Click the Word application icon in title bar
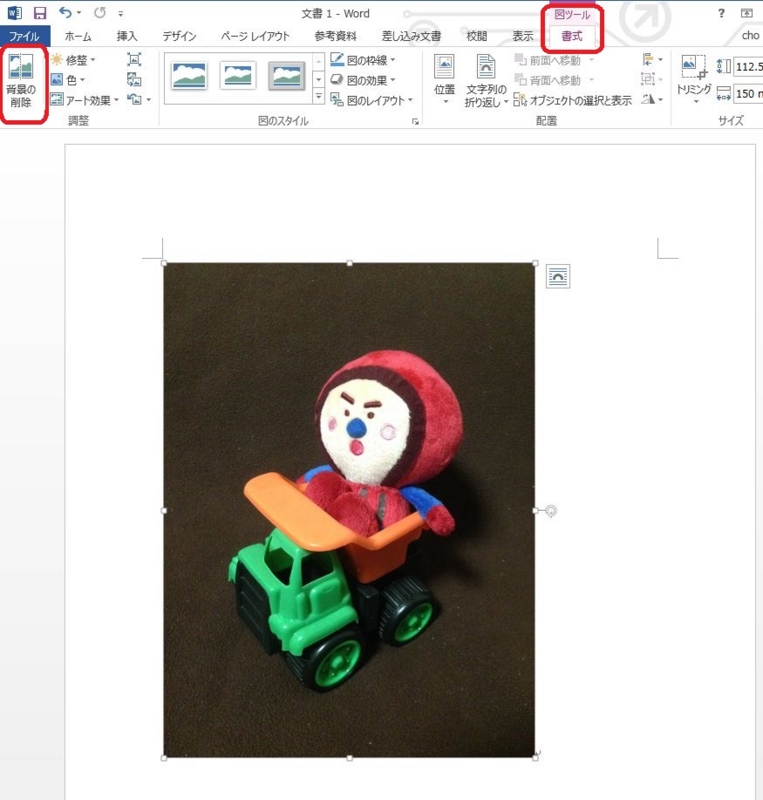 14,13
